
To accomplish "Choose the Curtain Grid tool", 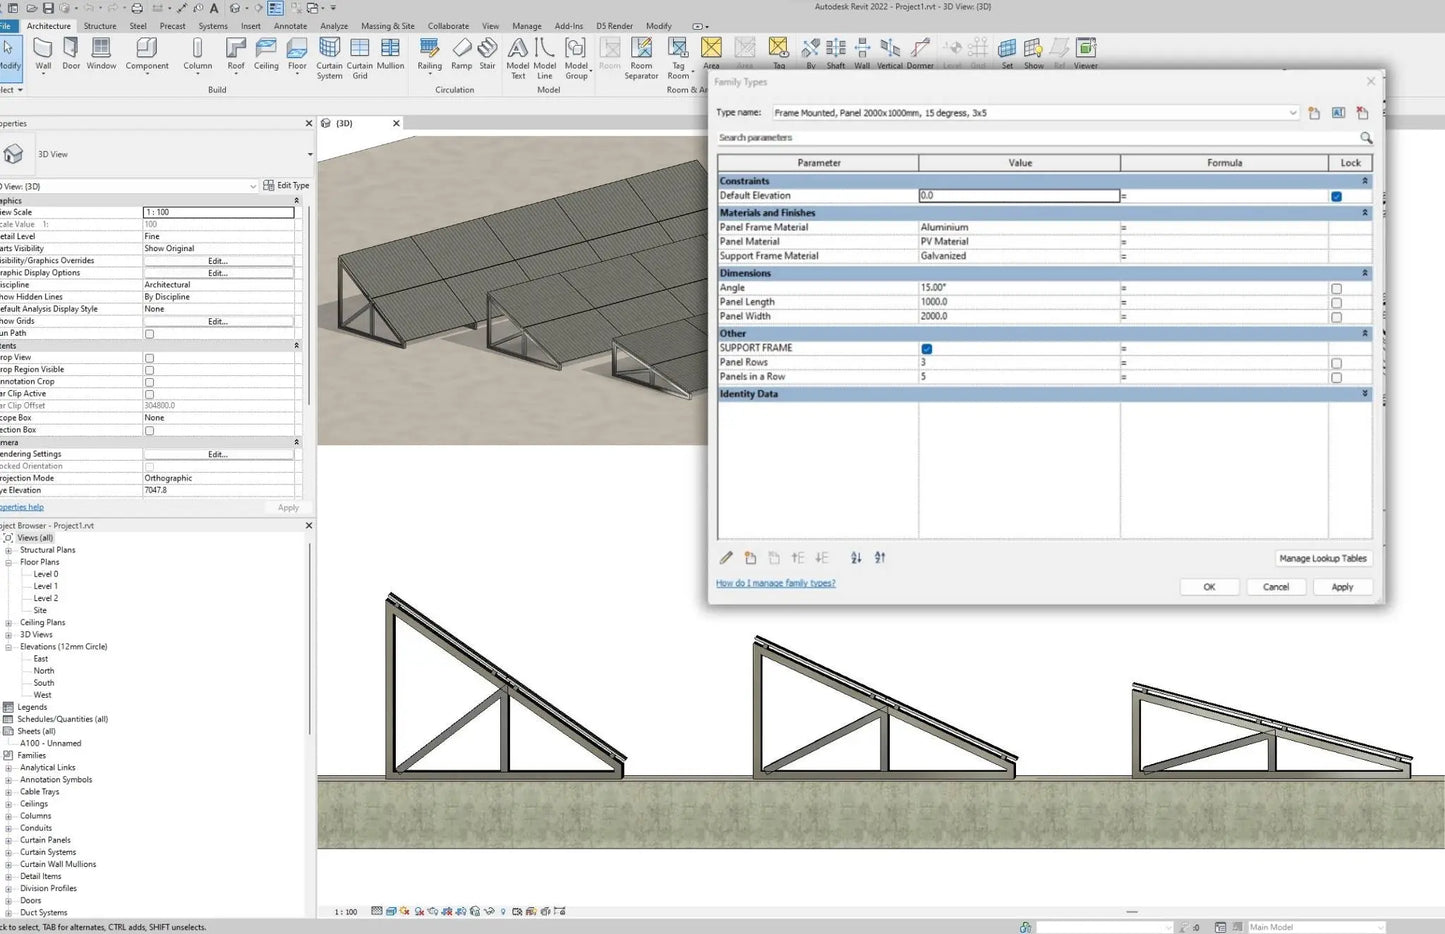I will (360, 53).
